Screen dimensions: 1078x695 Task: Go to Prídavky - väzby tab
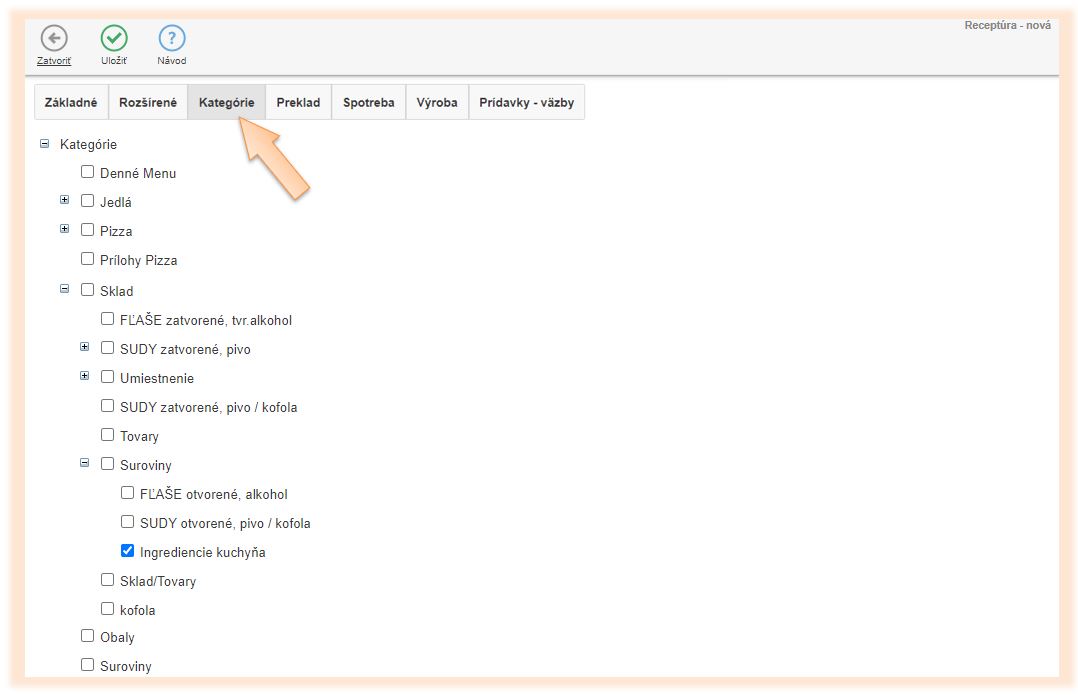pyautogui.click(x=526, y=102)
